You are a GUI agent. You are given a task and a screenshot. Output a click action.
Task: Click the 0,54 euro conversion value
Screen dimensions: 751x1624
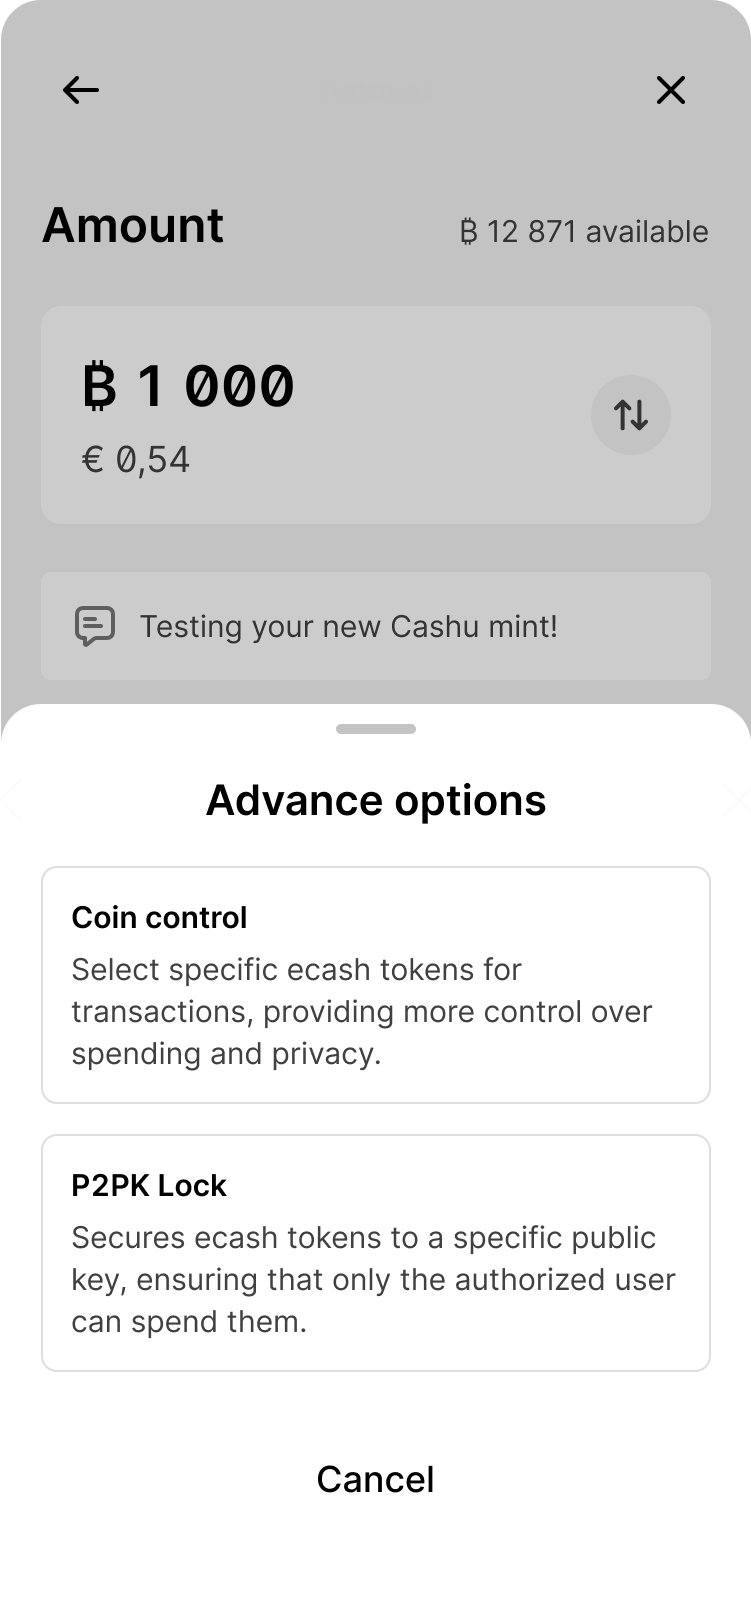pyautogui.click(x=153, y=460)
